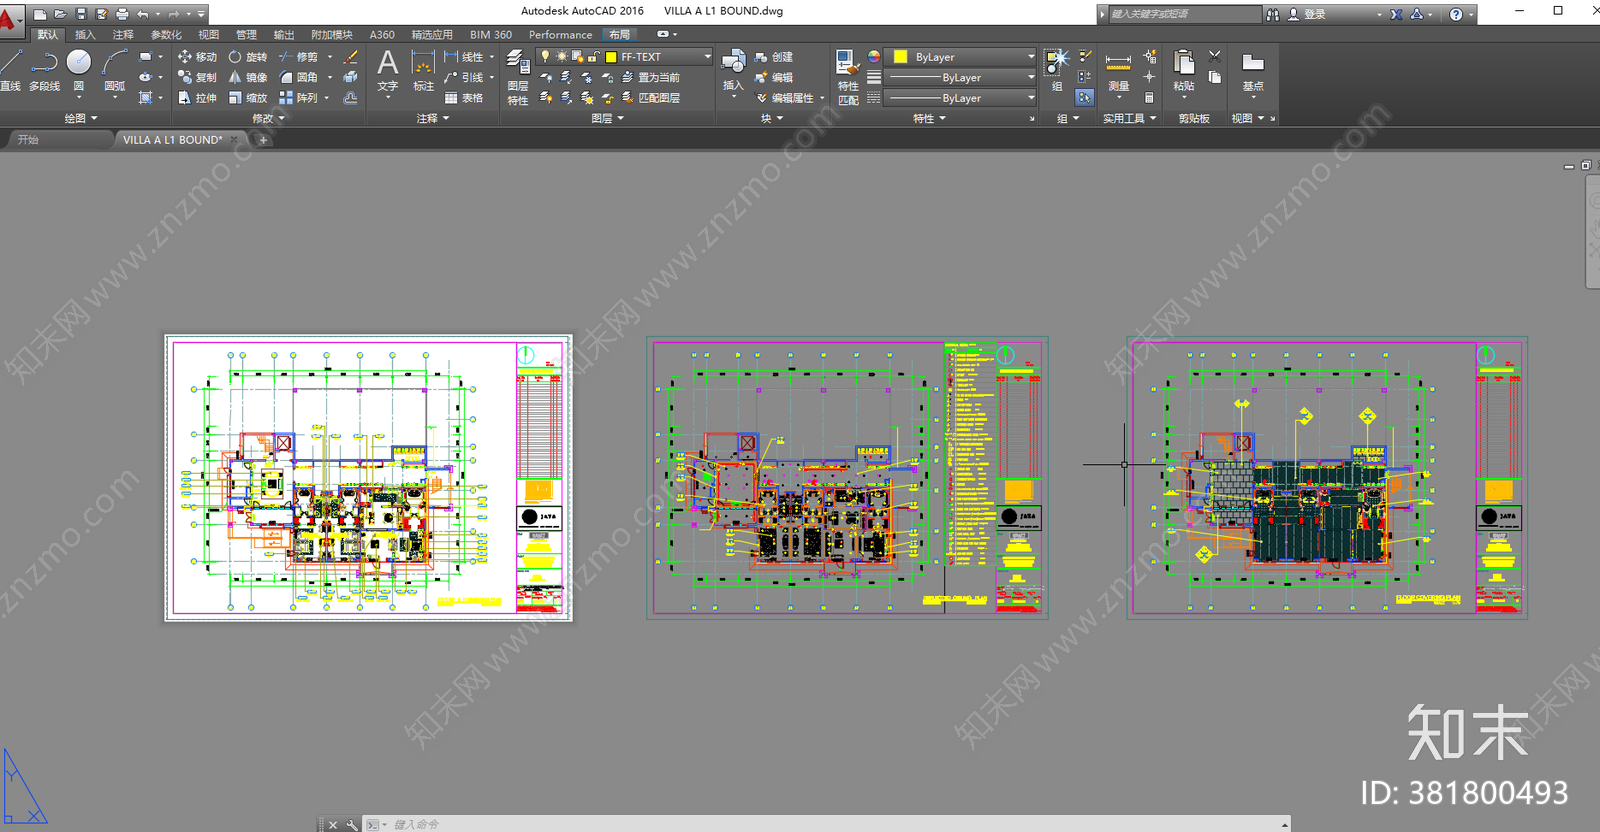The width and height of the screenshot is (1600, 832).
Task: Click the 移动 (Move) button
Action: tap(197, 57)
